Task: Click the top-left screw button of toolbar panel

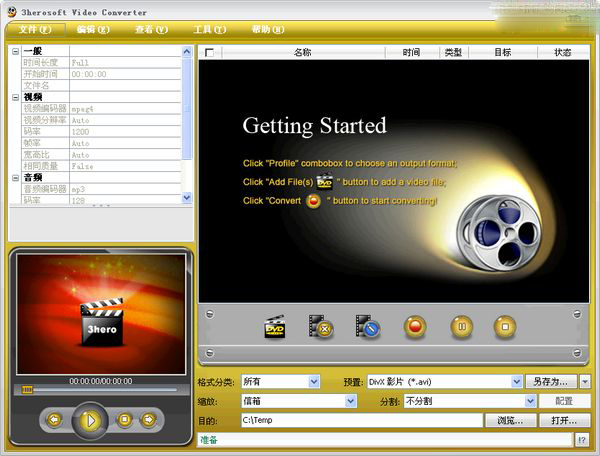Action: (x=210, y=314)
